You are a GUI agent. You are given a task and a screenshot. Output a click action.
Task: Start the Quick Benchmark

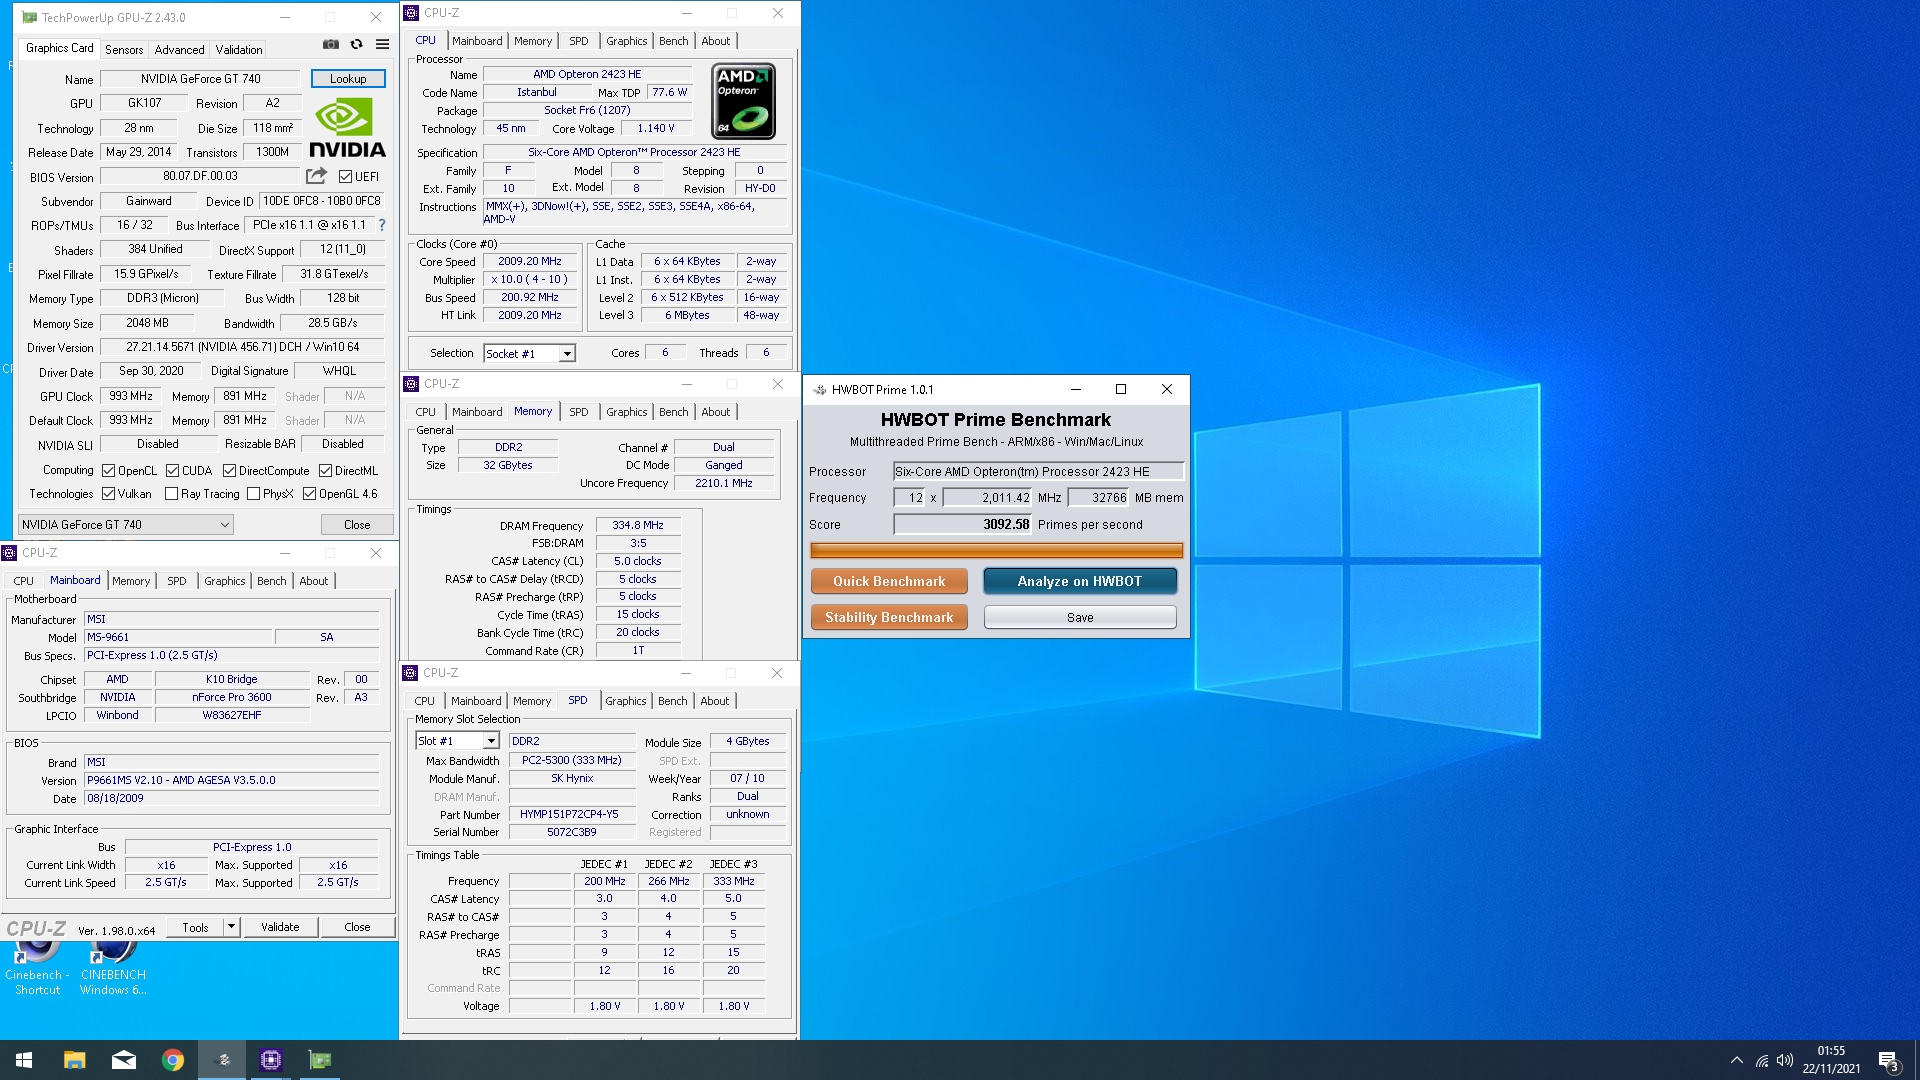point(889,581)
